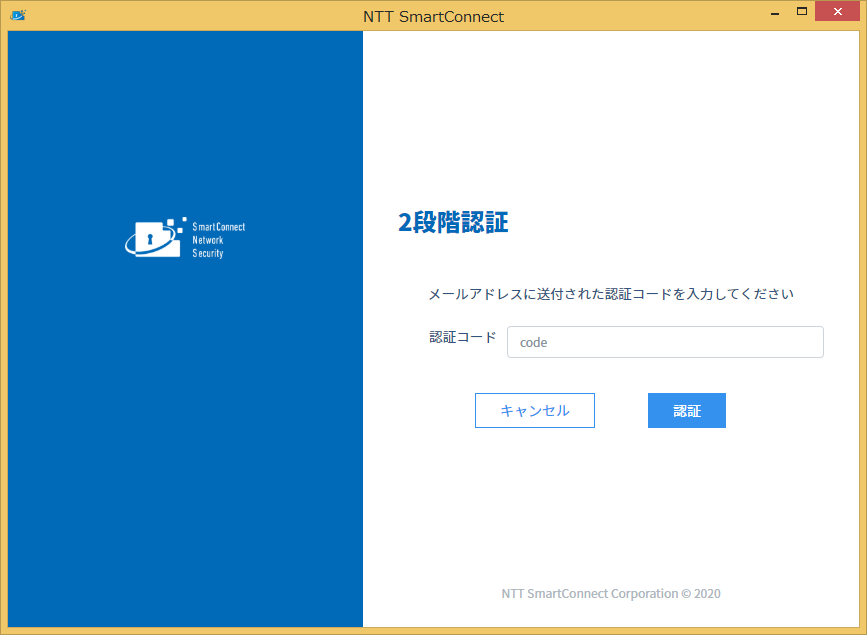Click the 認証コード code input field
867x635 pixels.
pyautogui.click(x=665, y=342)
